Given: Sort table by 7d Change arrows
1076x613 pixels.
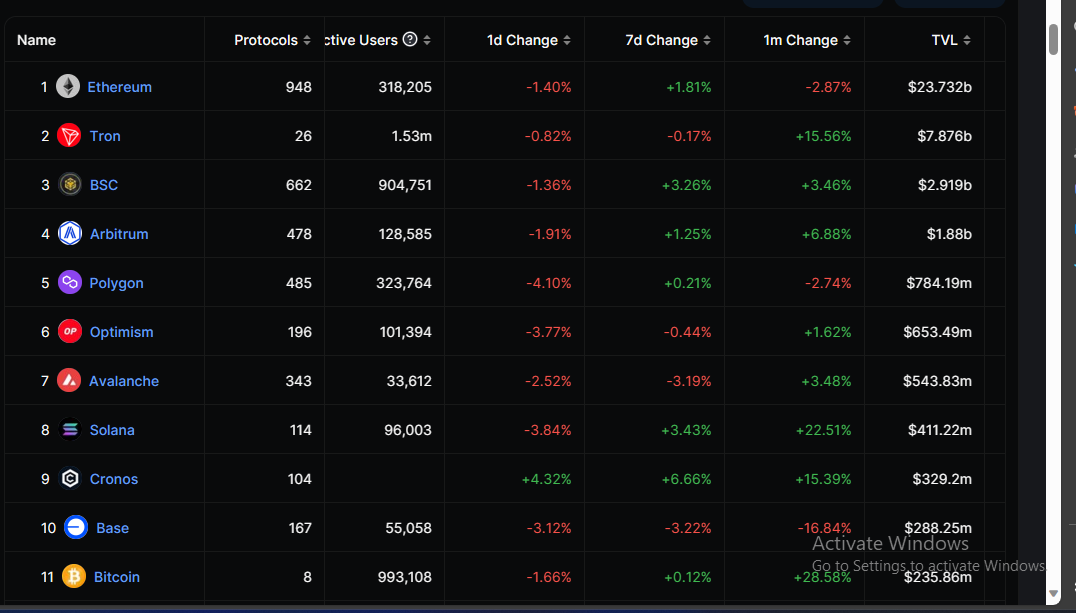Looking at the screenshot, I should click(x=707, y=41).
